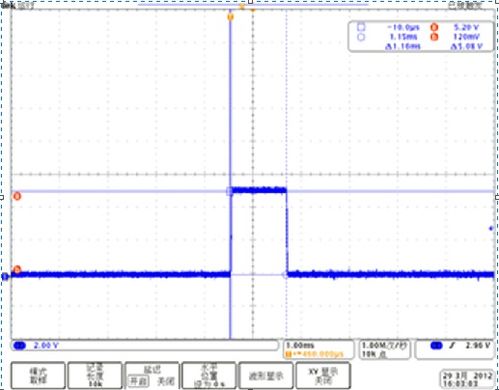The width and height of the screenshot is (499, 390).
Task: Open the 波形显示 waveform display menu
Action: point(266,375)
